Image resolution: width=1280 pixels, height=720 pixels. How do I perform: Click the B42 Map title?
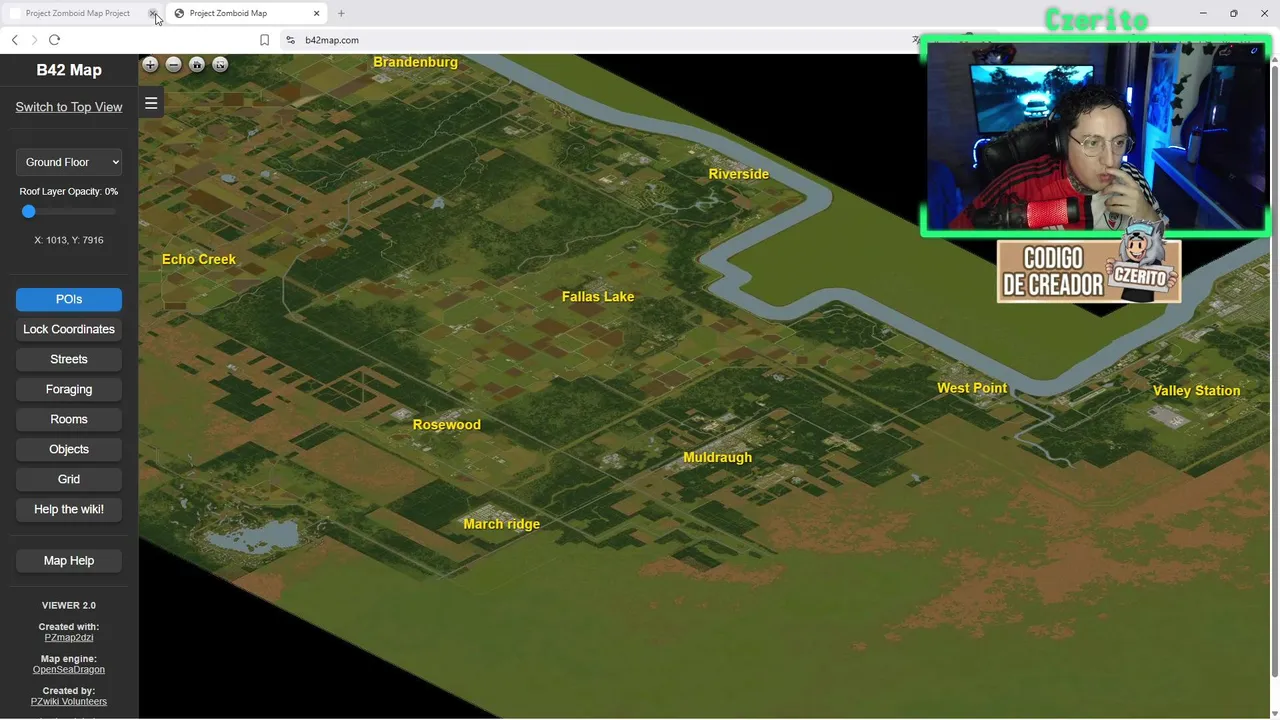[x=69, y=70]
